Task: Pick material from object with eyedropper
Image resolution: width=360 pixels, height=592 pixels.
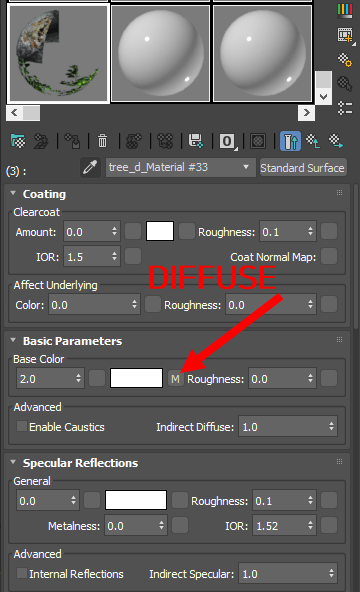Action: tap(91, 167)
